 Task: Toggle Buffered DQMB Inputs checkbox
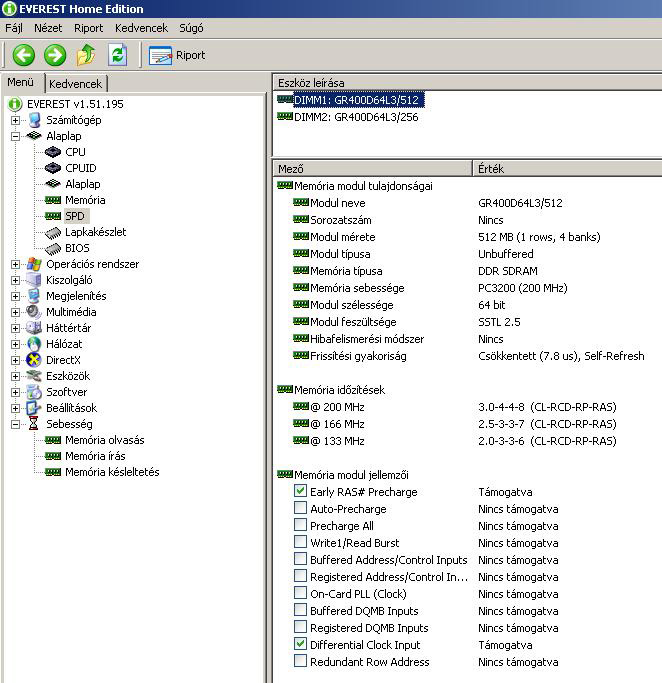(x=300, y=609)
